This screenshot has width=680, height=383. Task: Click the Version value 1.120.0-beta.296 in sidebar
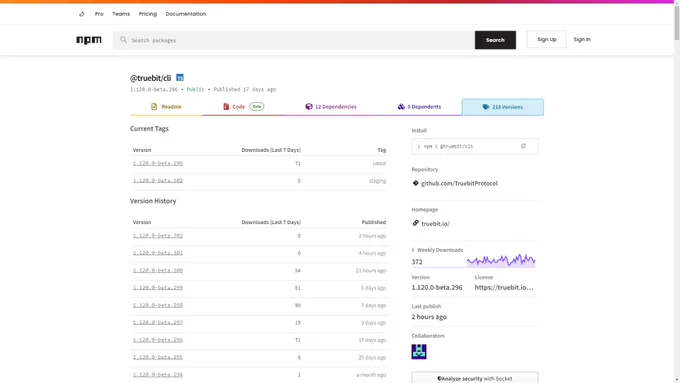pyautogui.click(x=437, y=287)
